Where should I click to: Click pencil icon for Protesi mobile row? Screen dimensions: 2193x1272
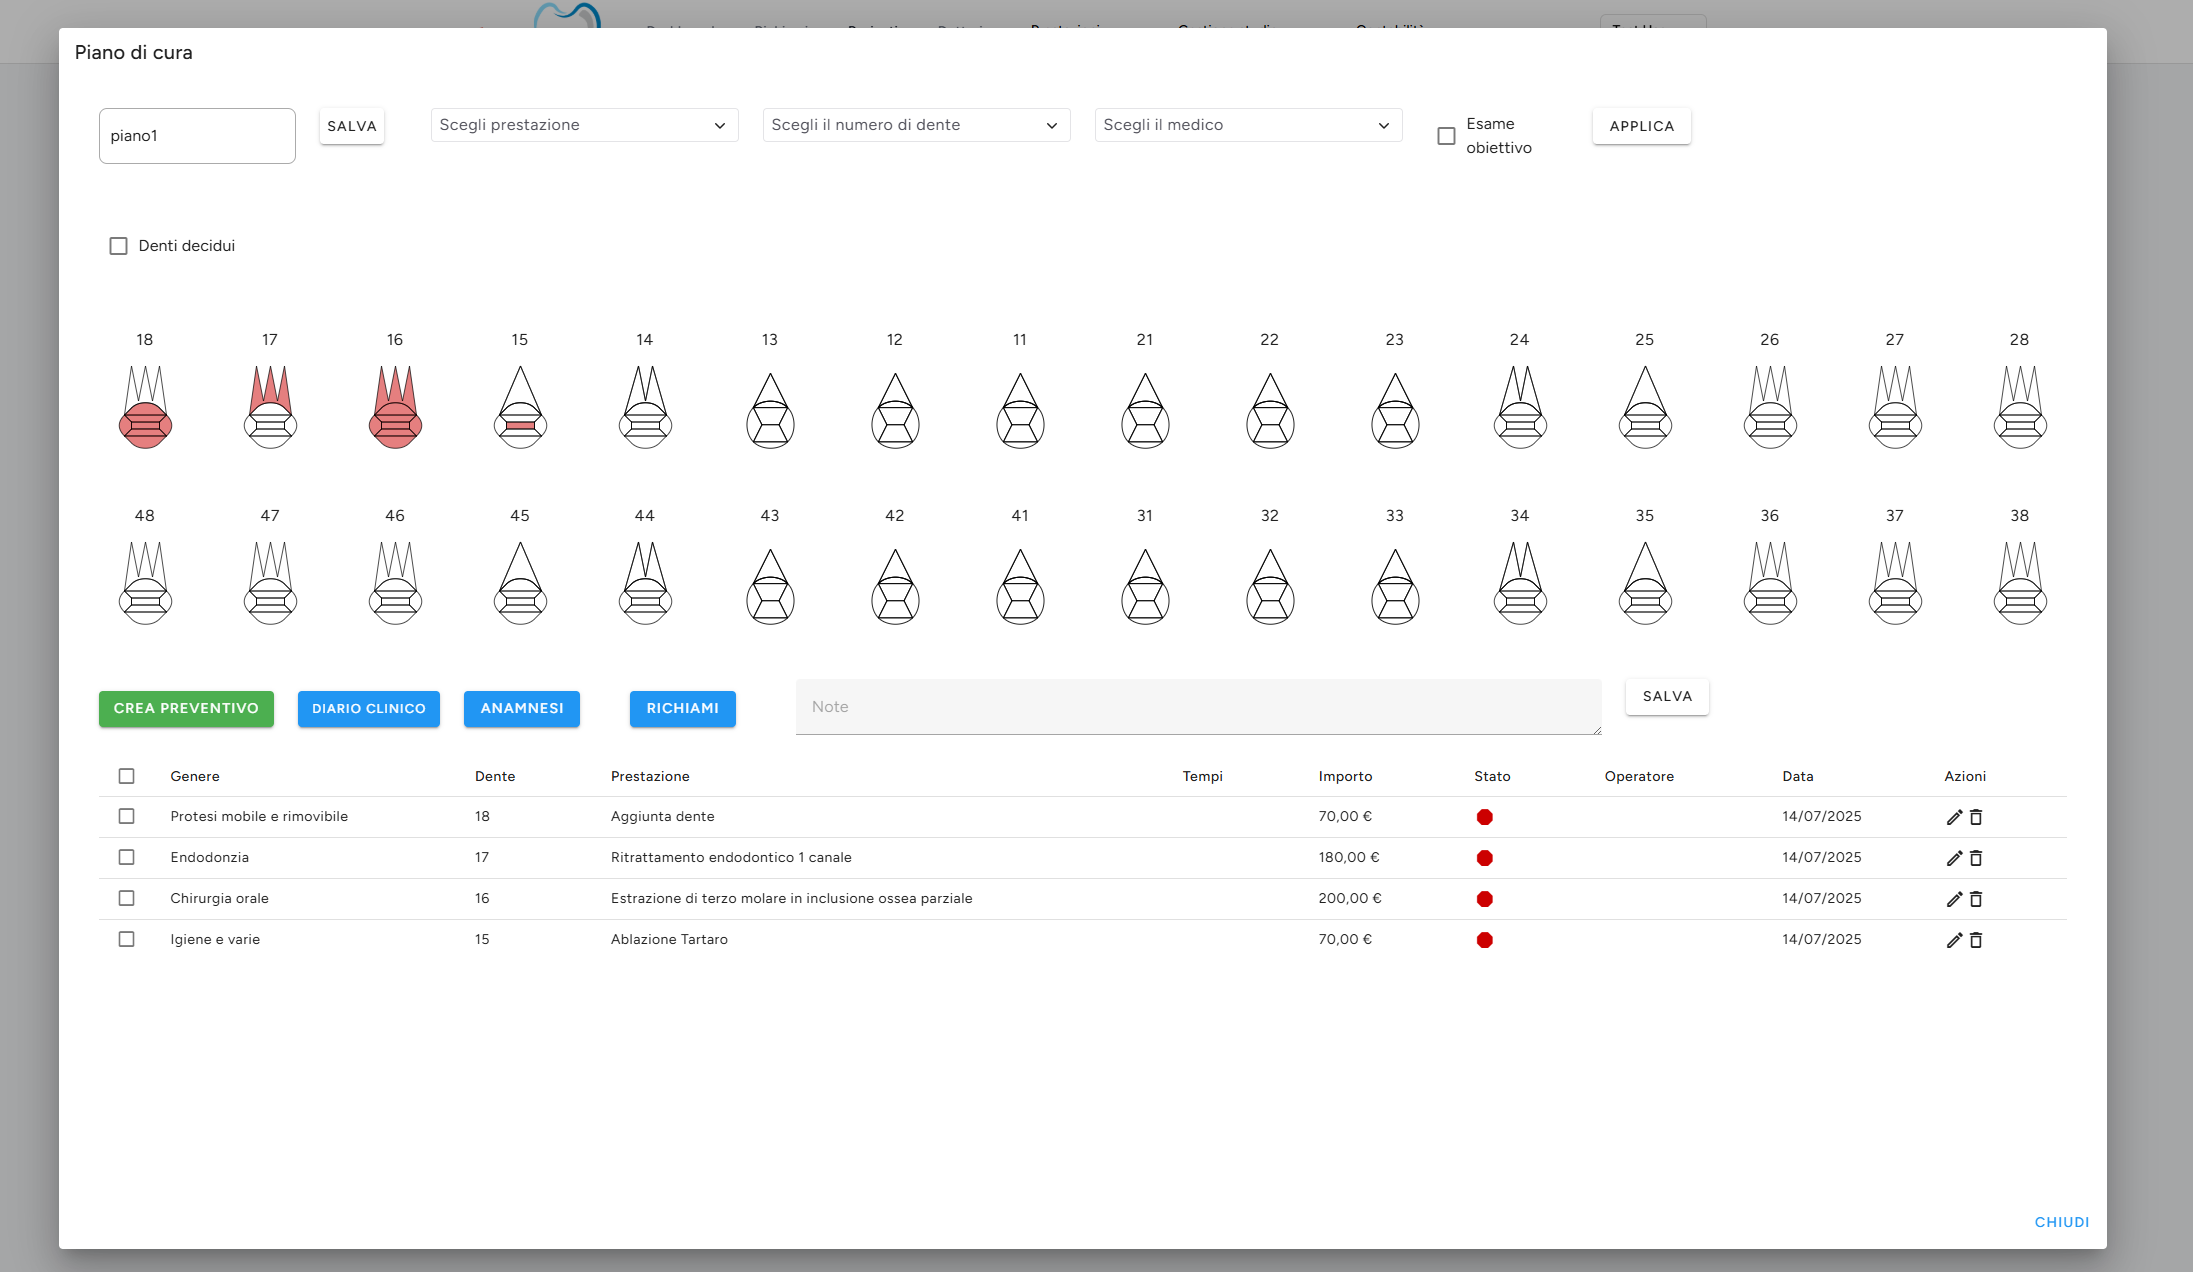coord(1954,817)
